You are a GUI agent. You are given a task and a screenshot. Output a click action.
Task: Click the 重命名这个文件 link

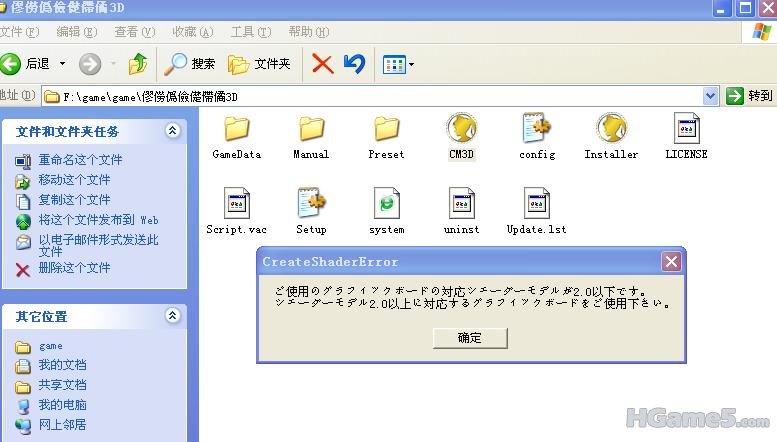[80, 160]
